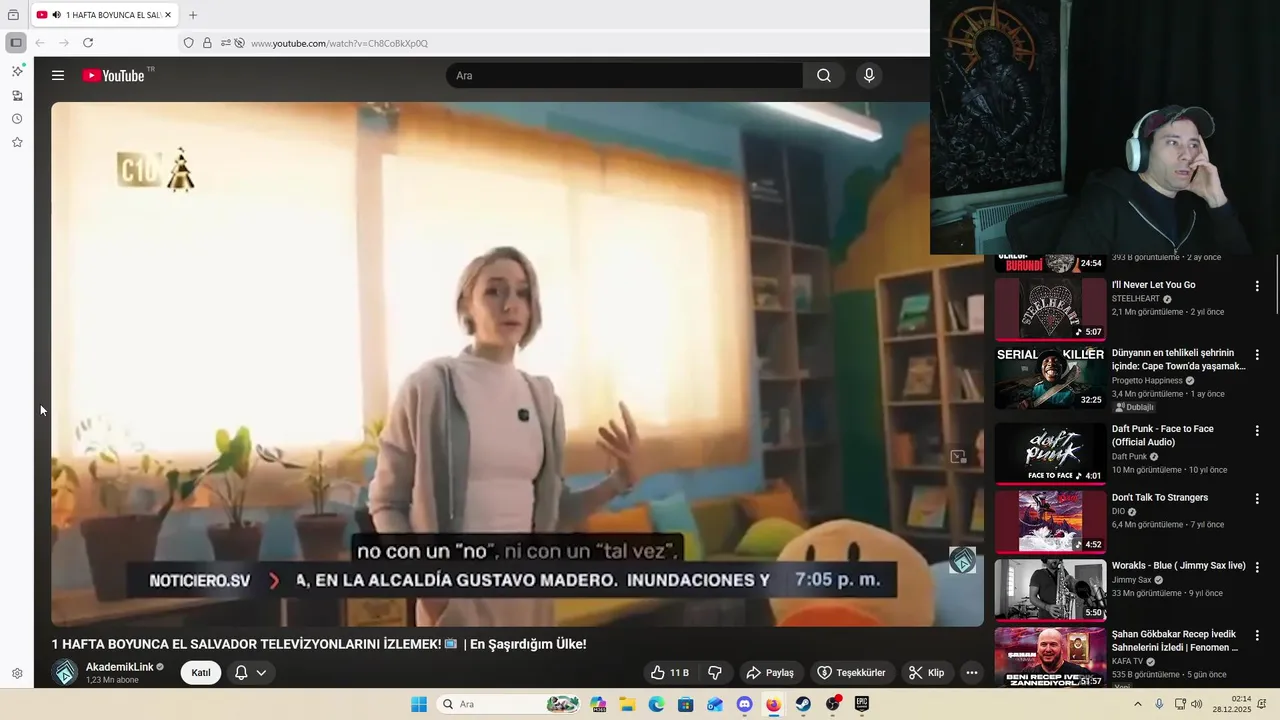Open options for Şahan Gökbakar video
1280x720 pixels.
pos(1257,636)
